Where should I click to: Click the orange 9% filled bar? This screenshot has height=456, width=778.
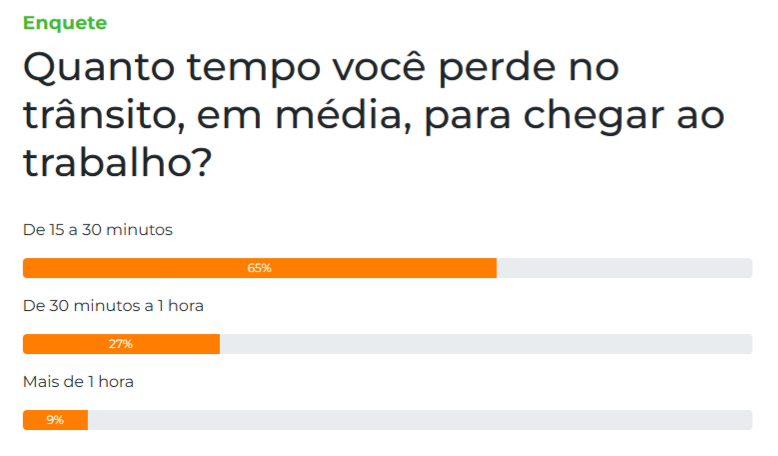[x=55, y=420]
